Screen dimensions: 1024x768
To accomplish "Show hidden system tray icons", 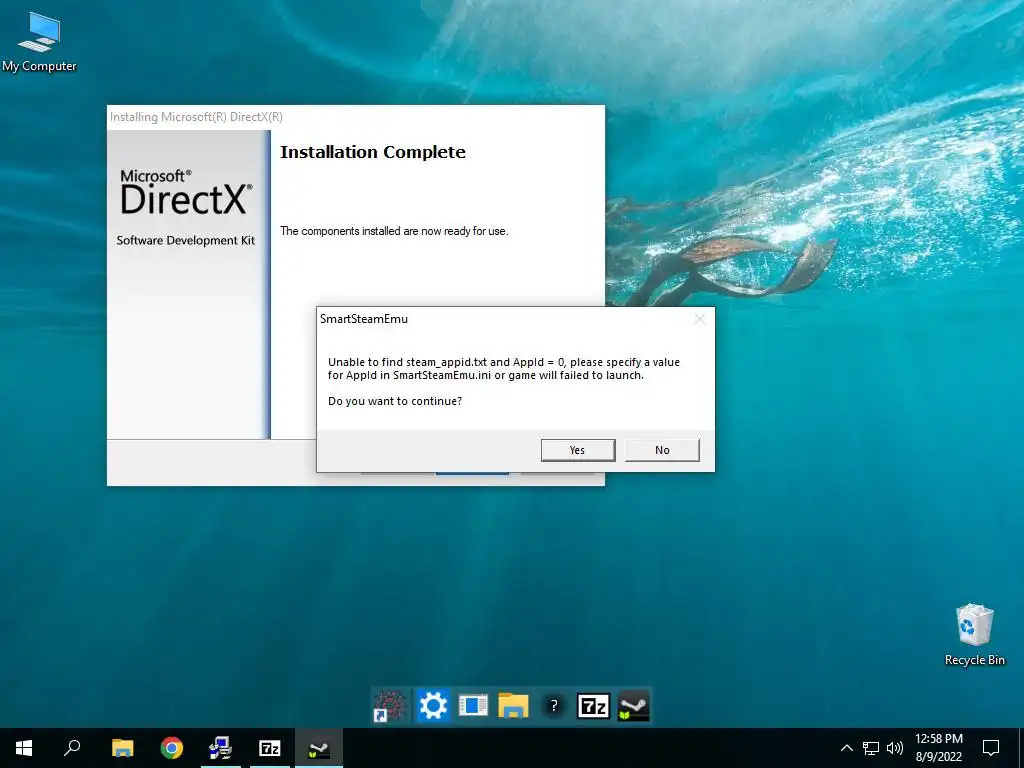I will pyautogui.click(x=846, y=748).
